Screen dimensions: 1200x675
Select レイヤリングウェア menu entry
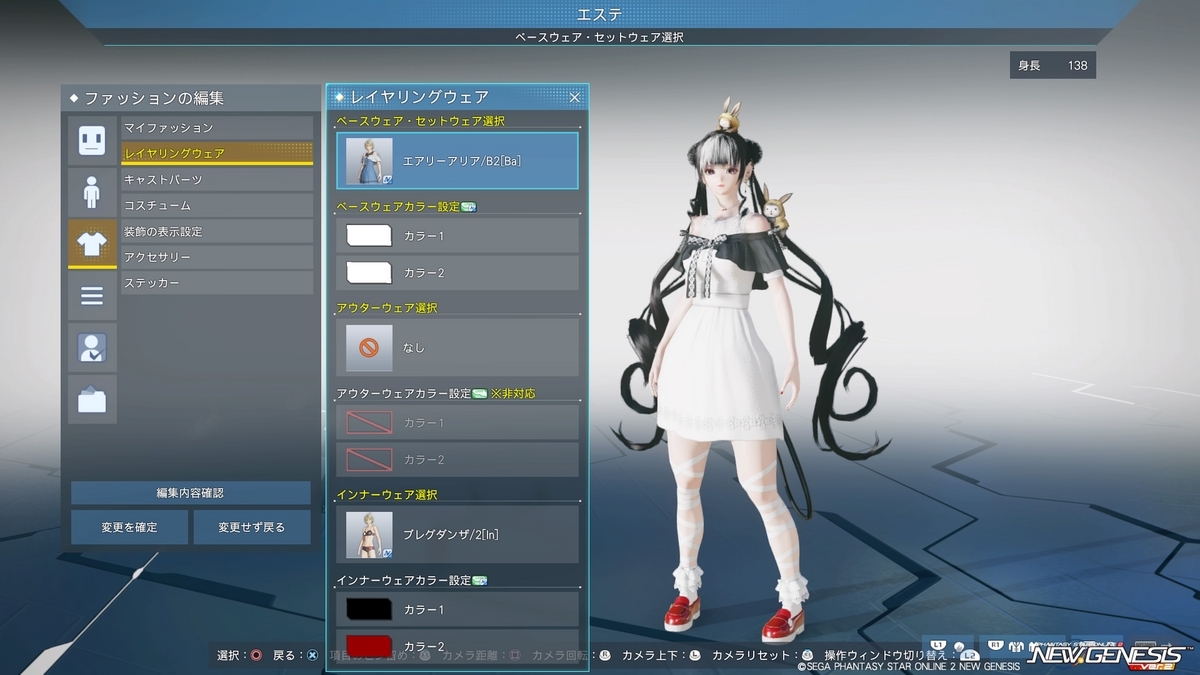click(x=217, y=153)
